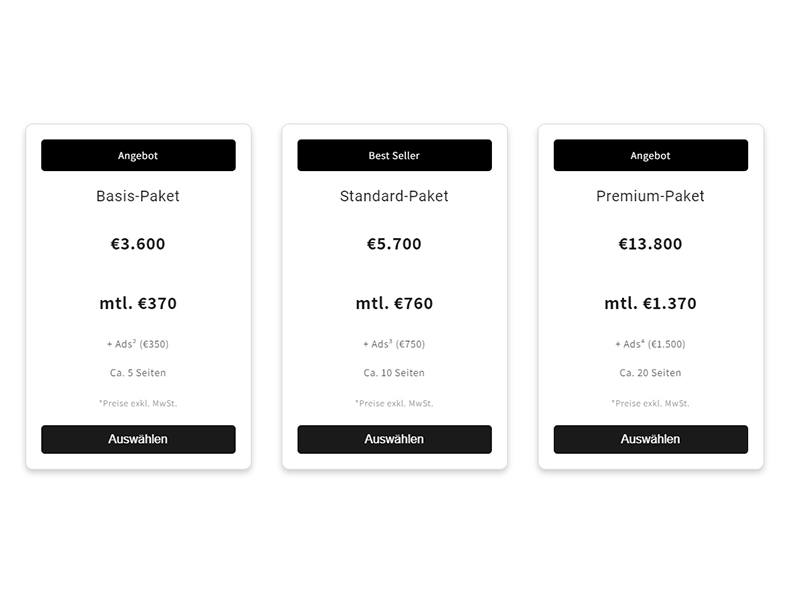This screenshot has width=800, height=600.
Task: Click Preise exkl. MwSt. note in Premium card
Action: click(x=650, y=403)
